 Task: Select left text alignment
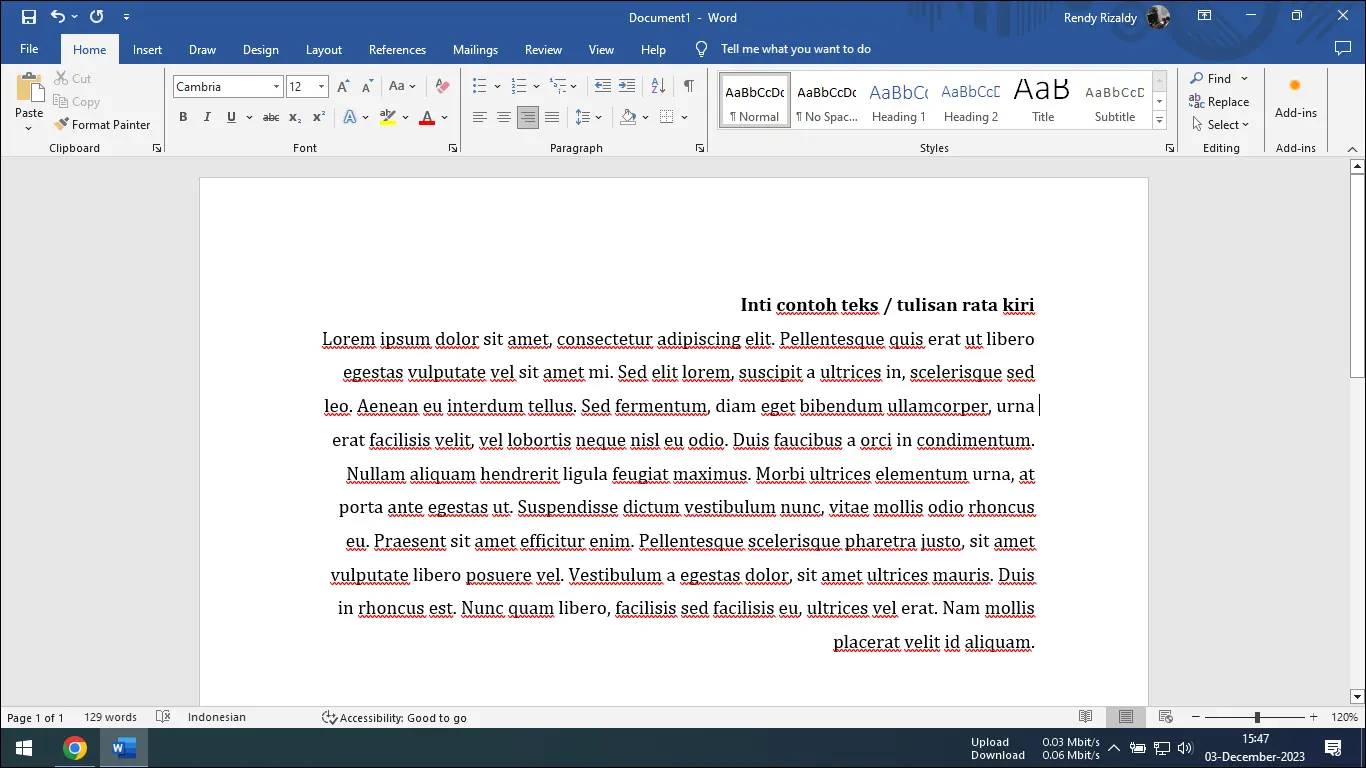[x=479, y=117]
